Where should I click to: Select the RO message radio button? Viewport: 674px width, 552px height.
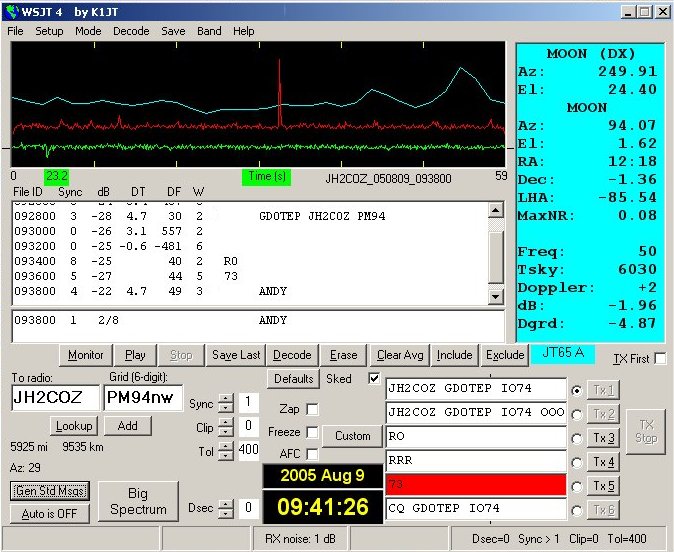575,438
